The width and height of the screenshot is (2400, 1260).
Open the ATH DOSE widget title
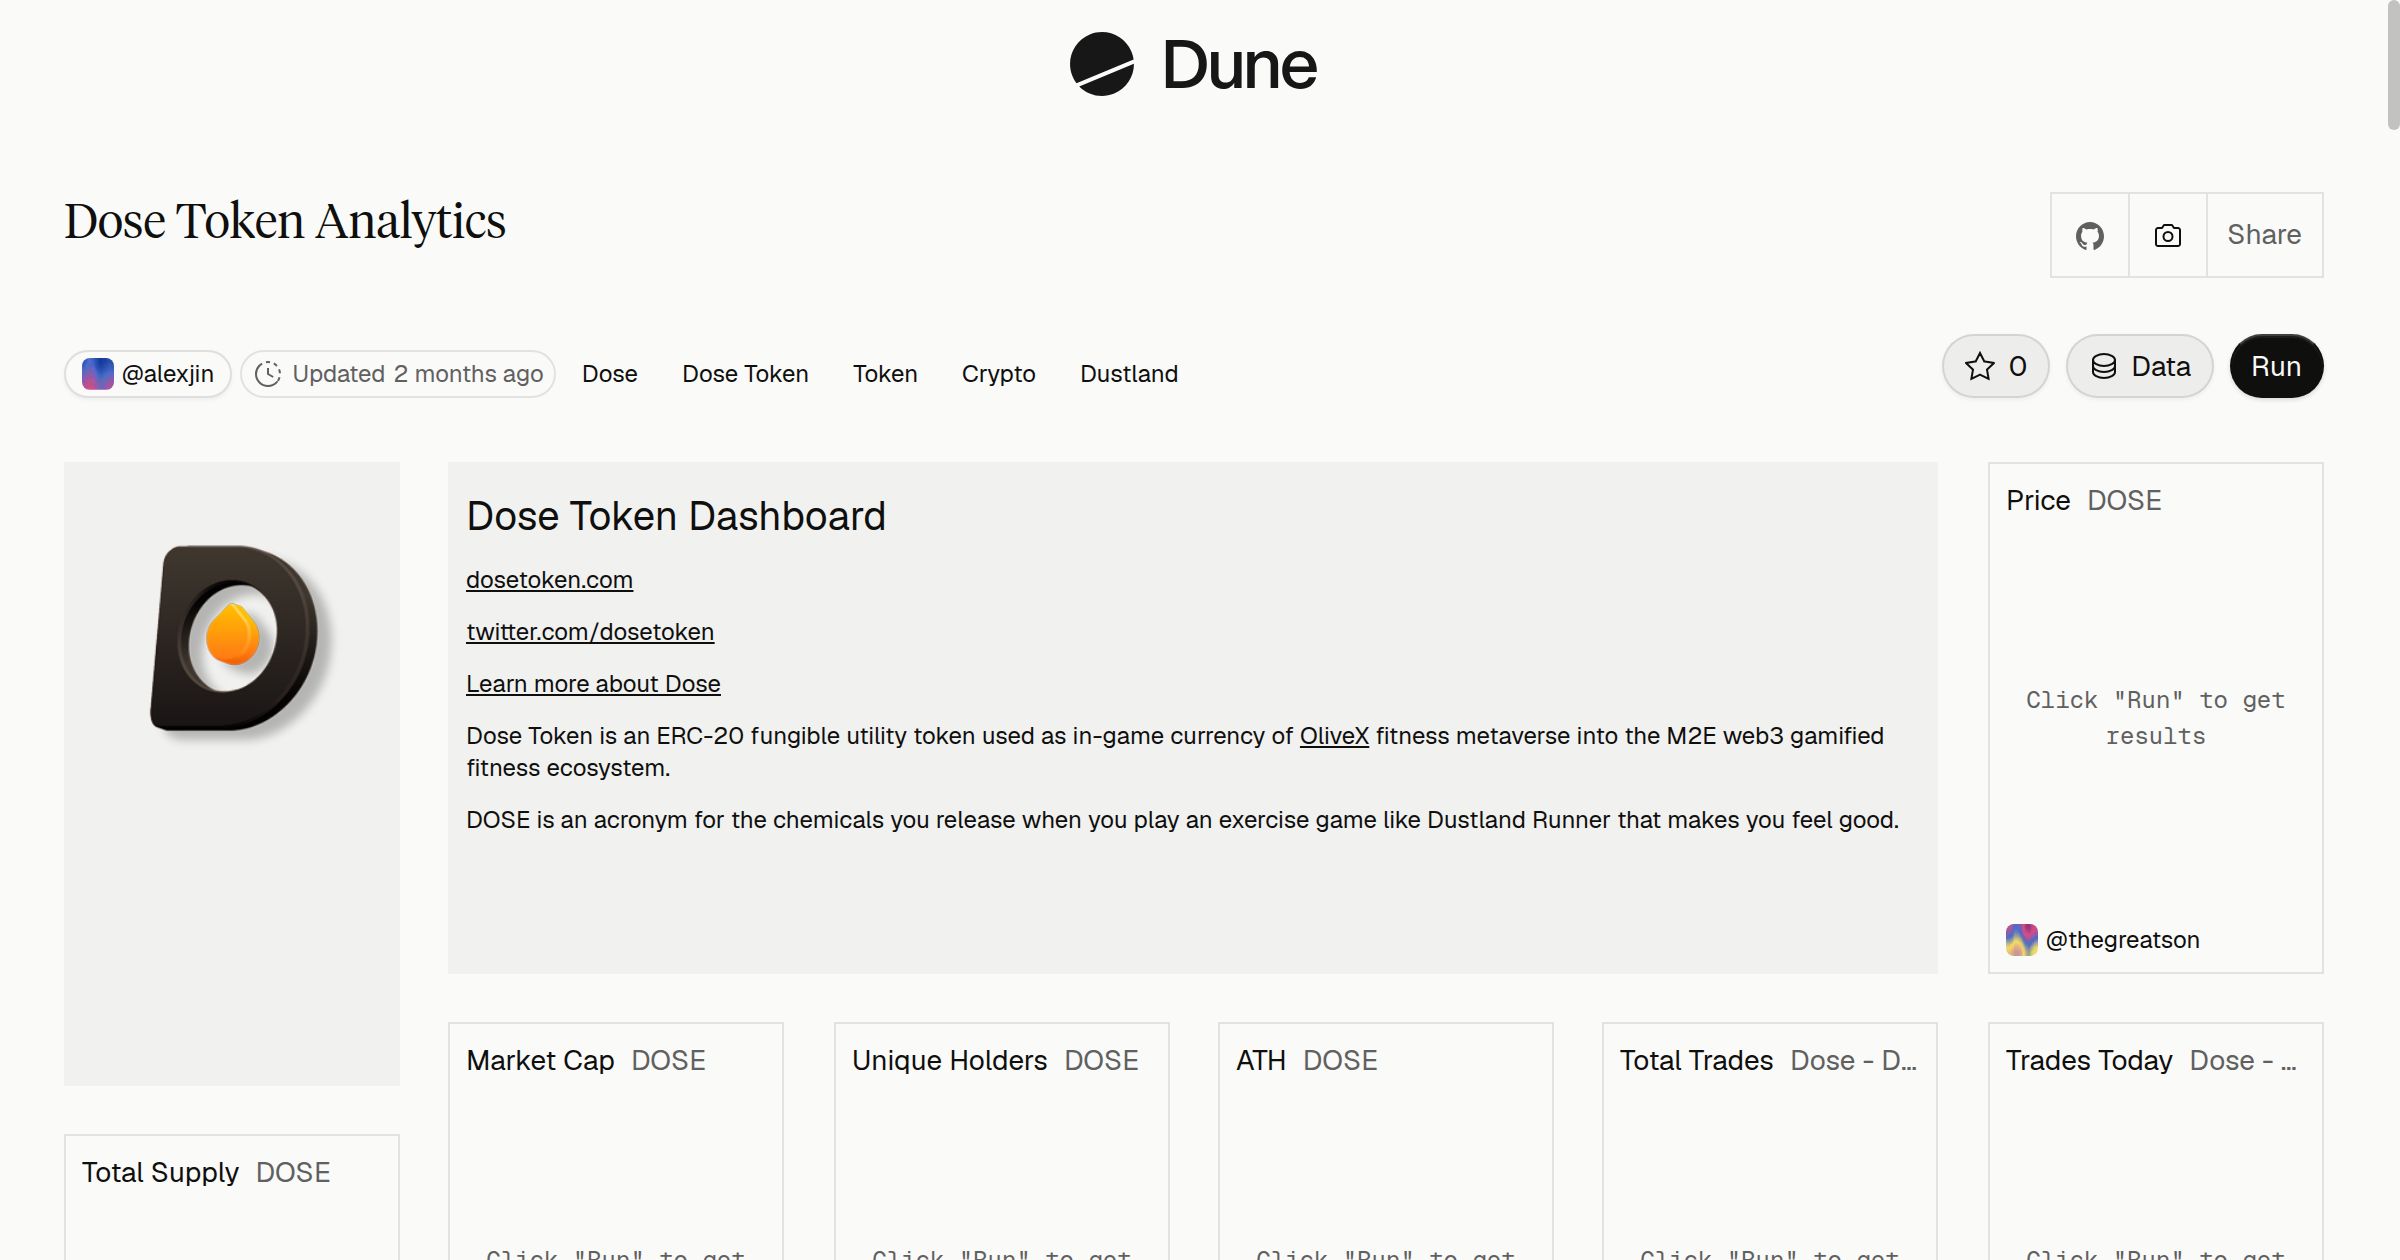pos(1307,1060)
